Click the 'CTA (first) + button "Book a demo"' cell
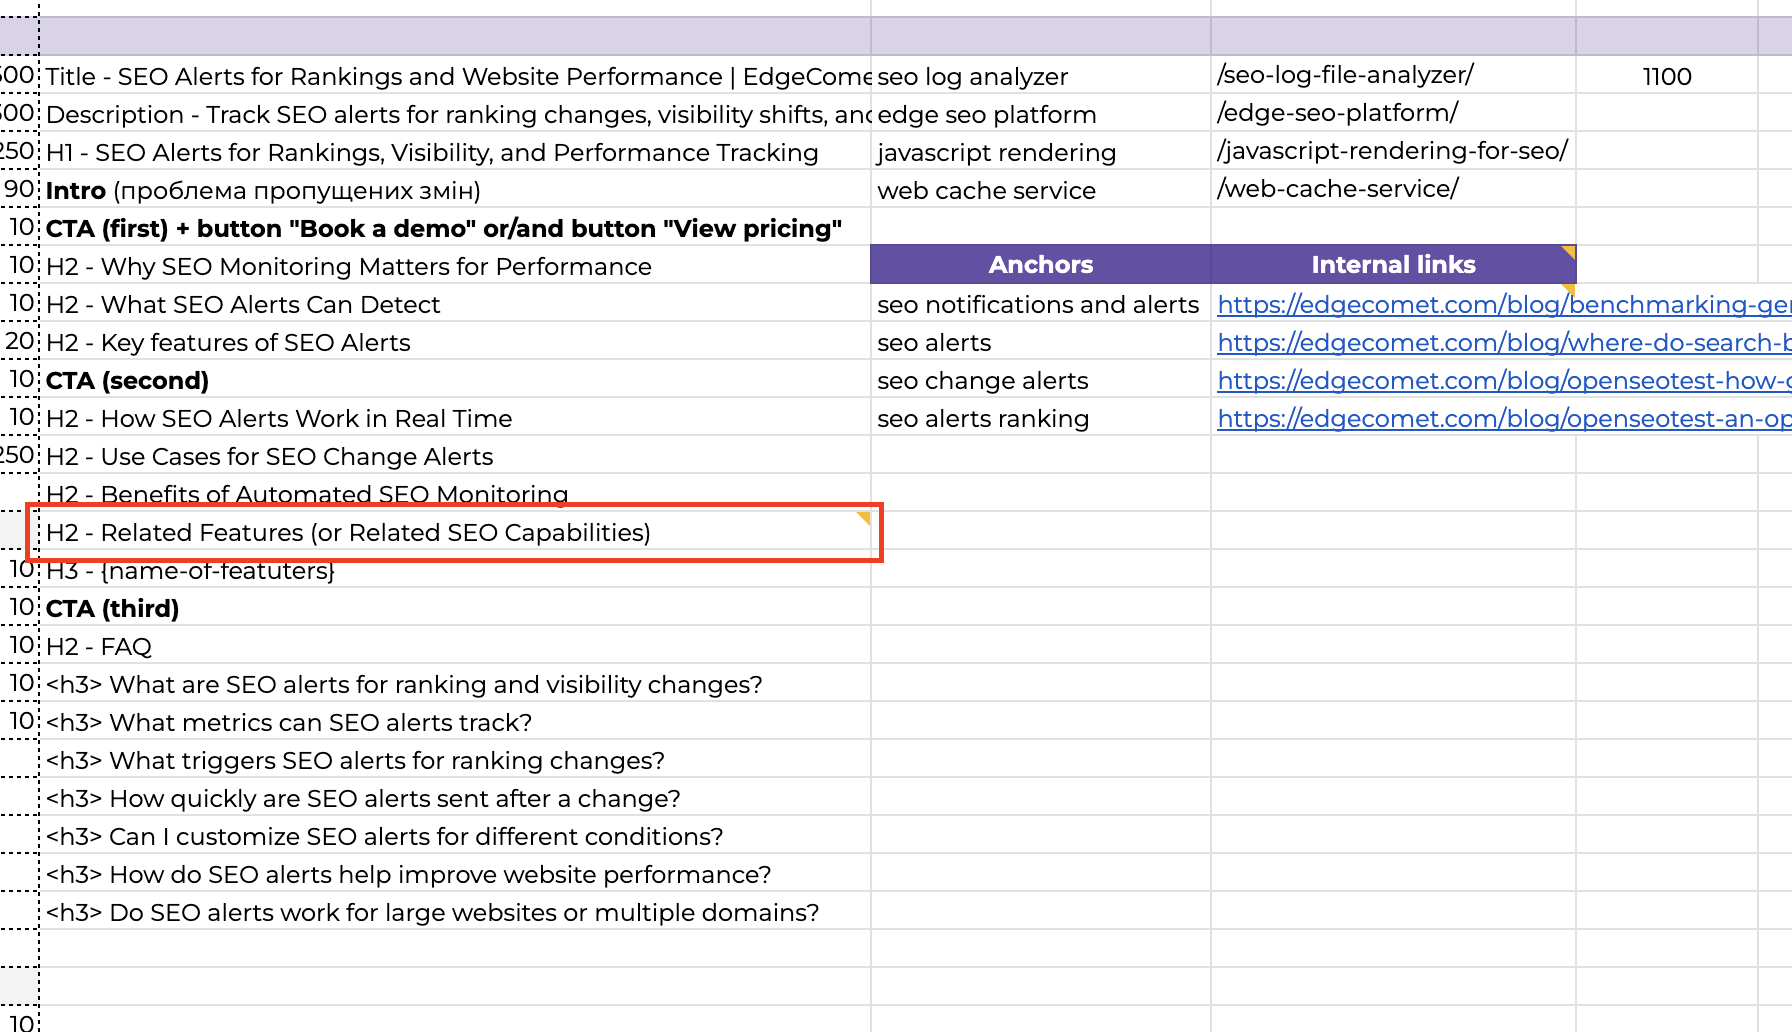 tap(455, 228)
